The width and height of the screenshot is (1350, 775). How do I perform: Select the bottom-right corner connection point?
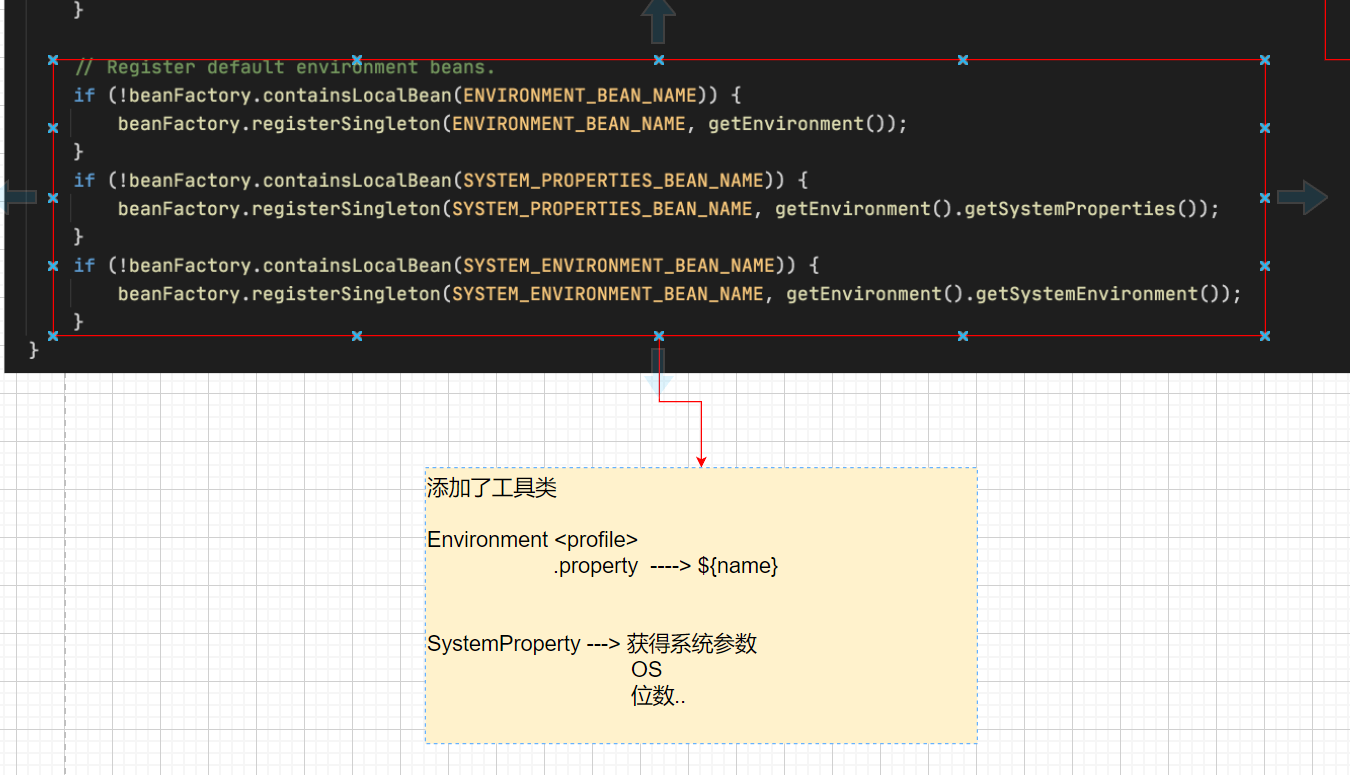pos(1265,336)
